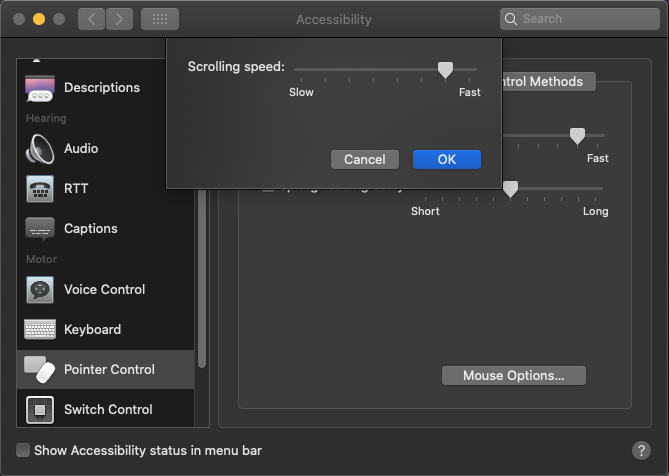Show all preferences grid button
This screenshot has width=669, height=476.
160,19
